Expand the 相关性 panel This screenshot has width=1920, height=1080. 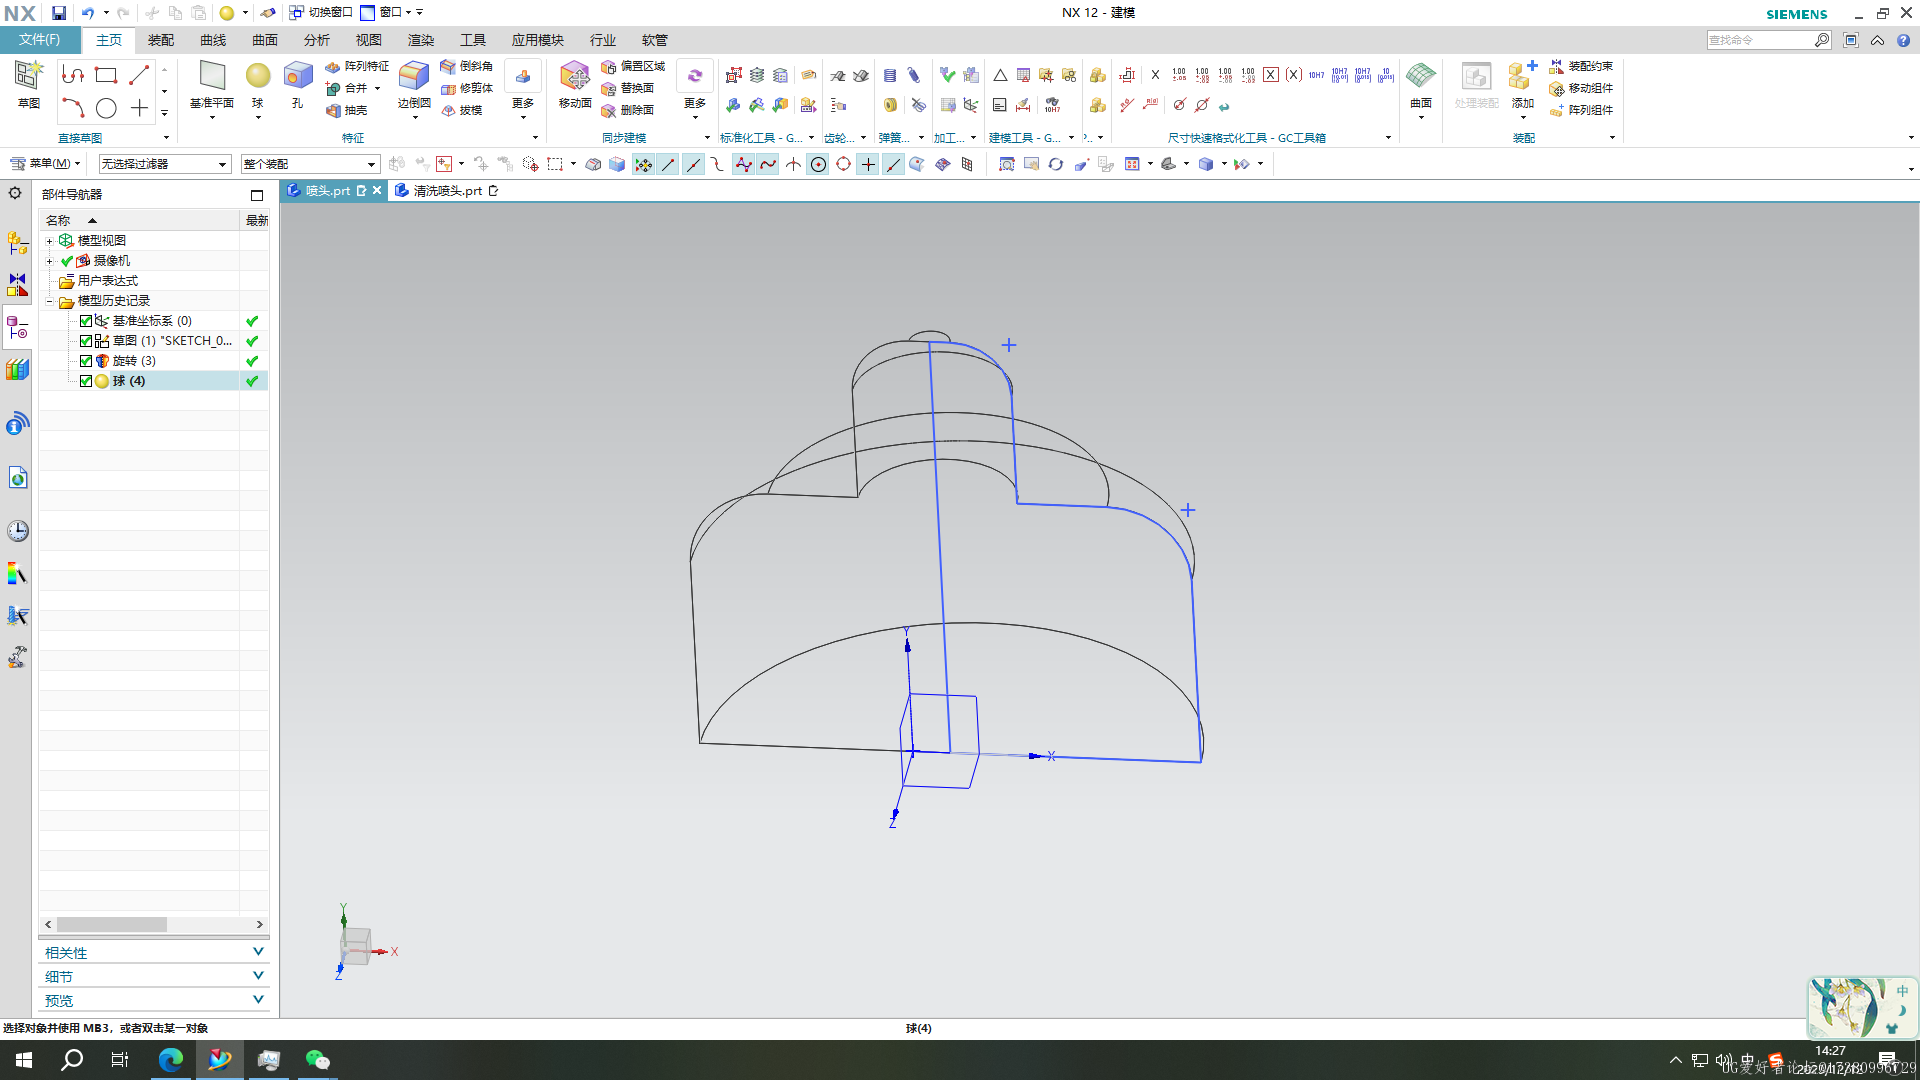coord(154,952)
